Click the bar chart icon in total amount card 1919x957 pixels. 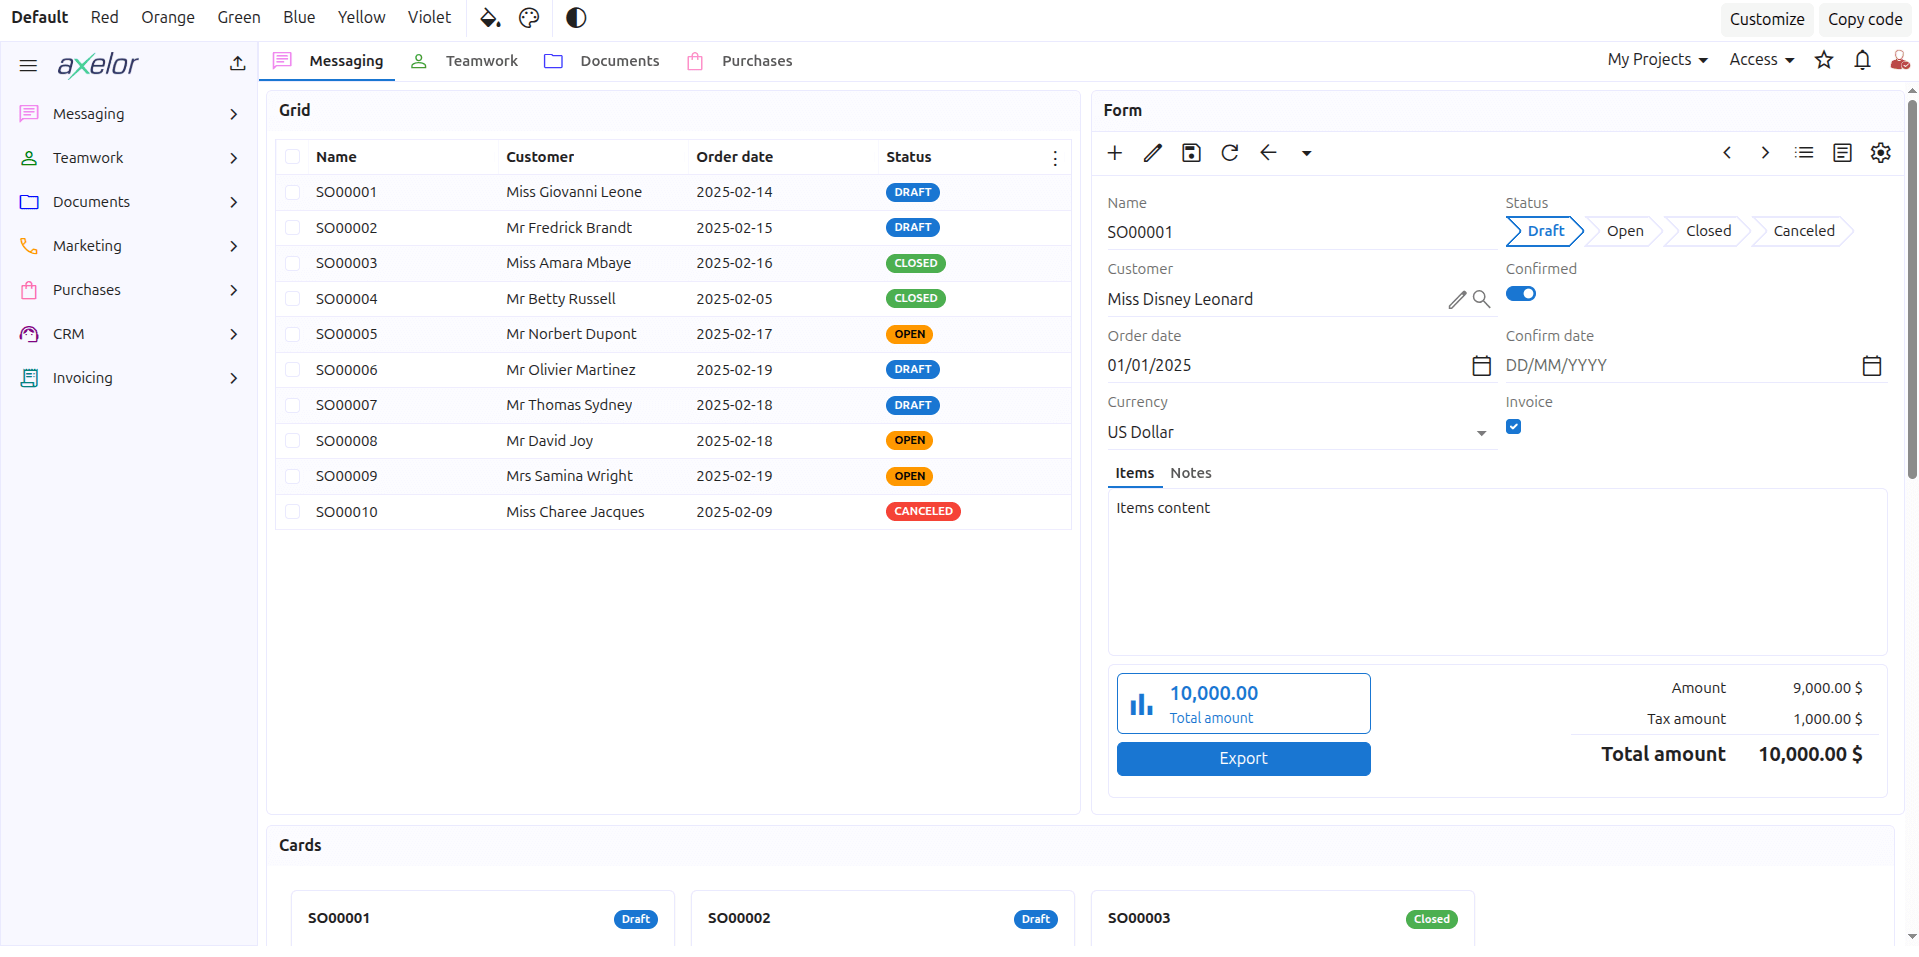click(1141, 704)
